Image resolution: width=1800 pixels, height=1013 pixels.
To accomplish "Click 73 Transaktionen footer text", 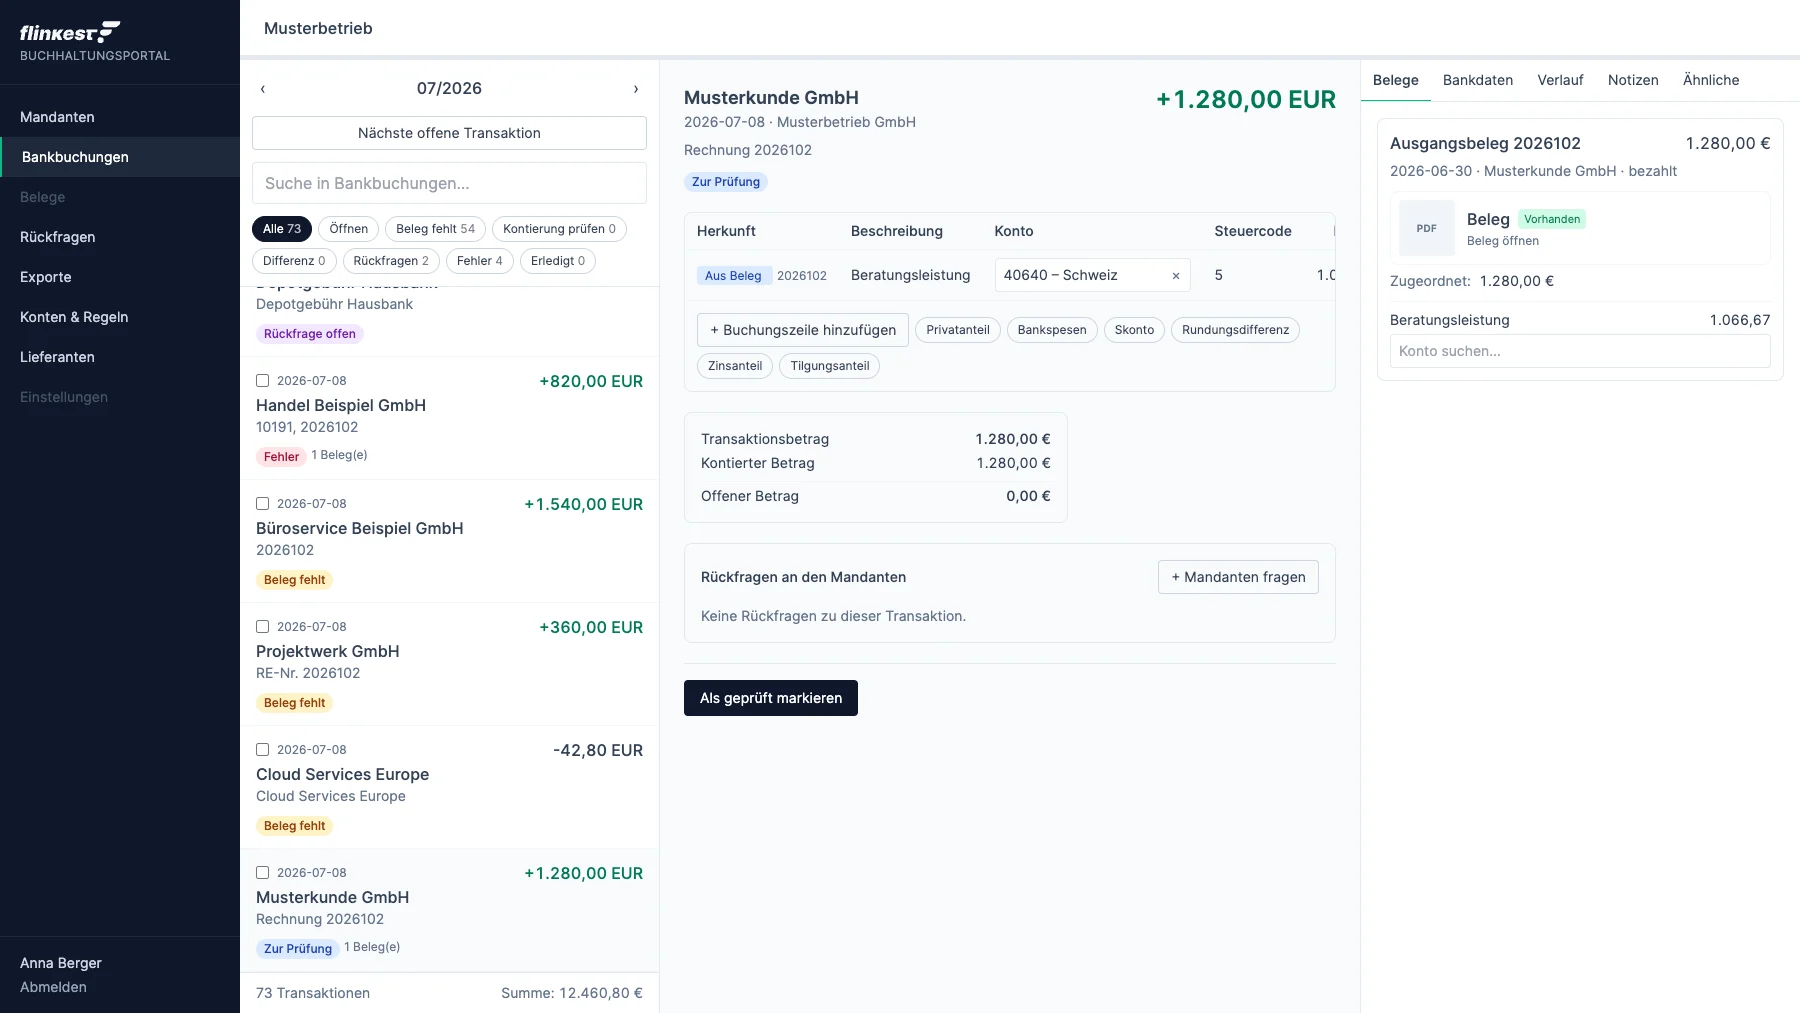I will point(313,993).
